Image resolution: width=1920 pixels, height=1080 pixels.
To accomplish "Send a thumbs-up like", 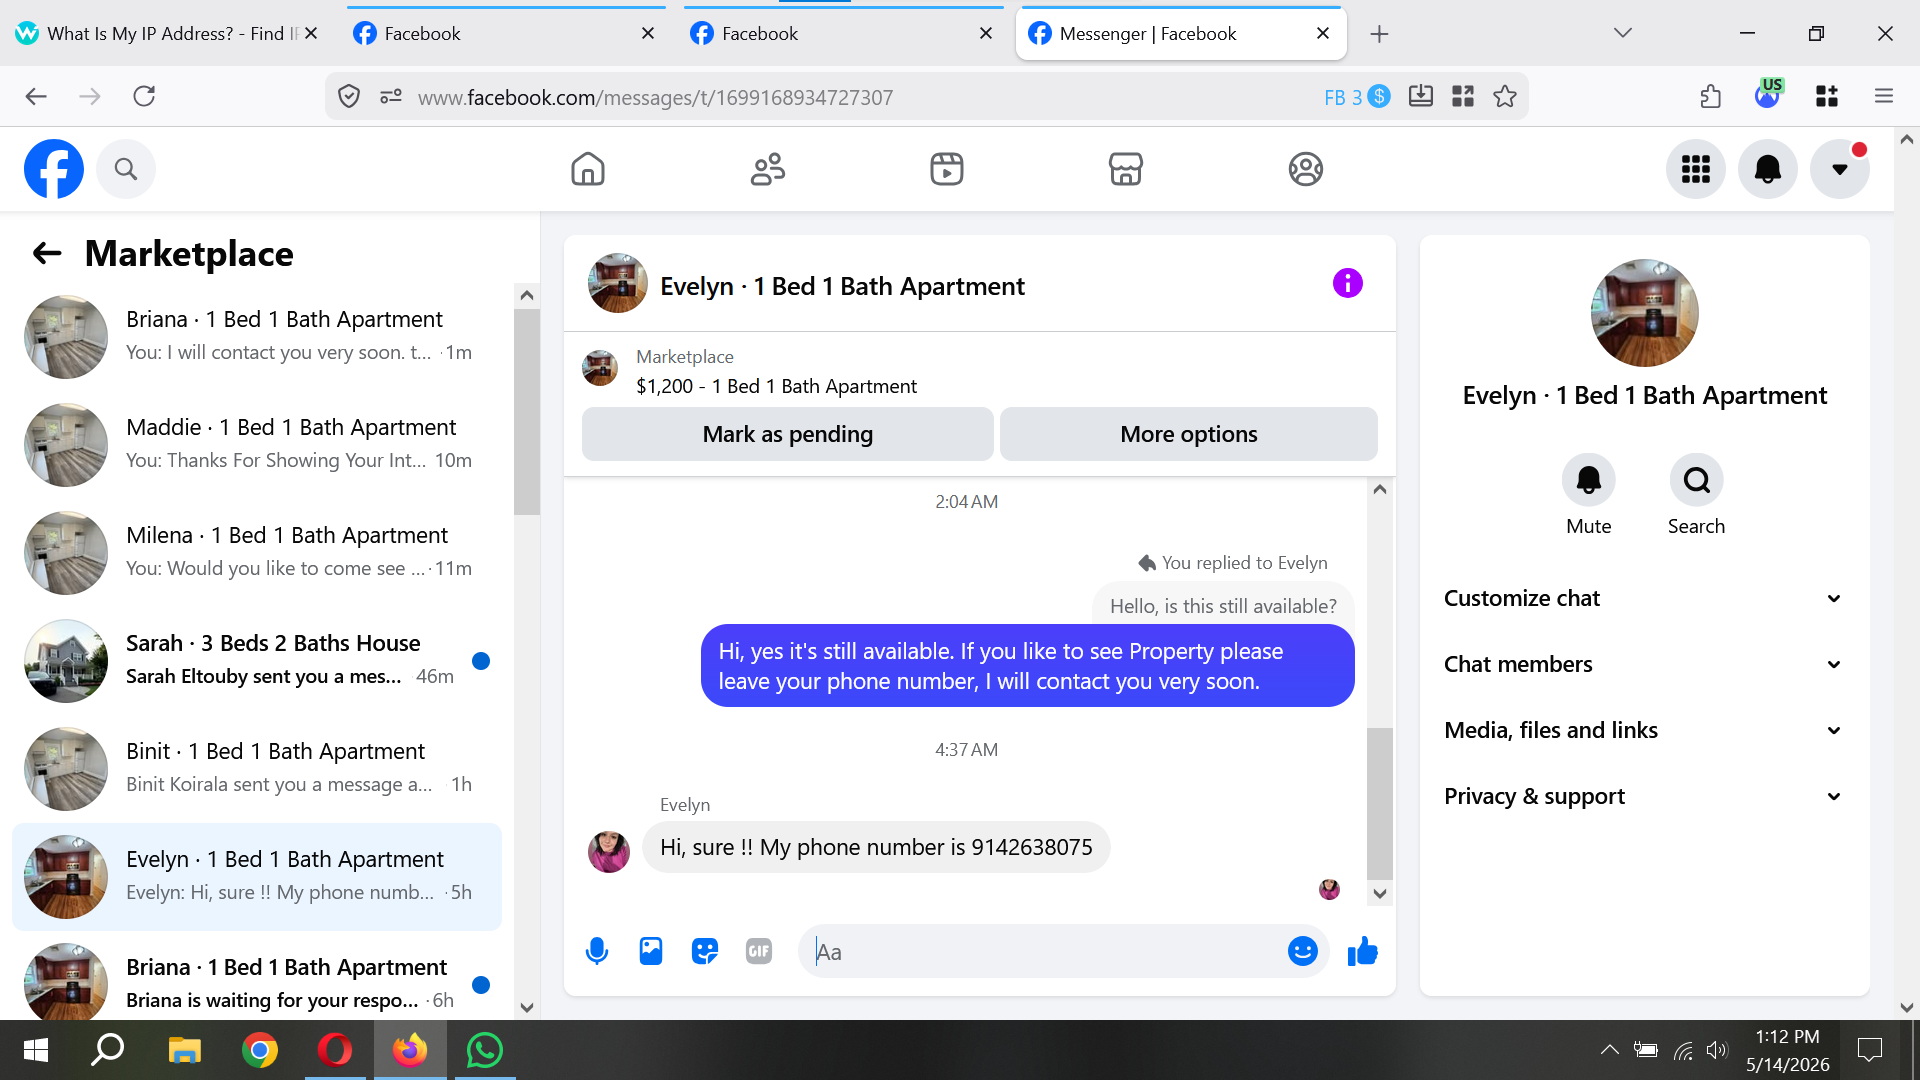I will [x=1363, y=951].
